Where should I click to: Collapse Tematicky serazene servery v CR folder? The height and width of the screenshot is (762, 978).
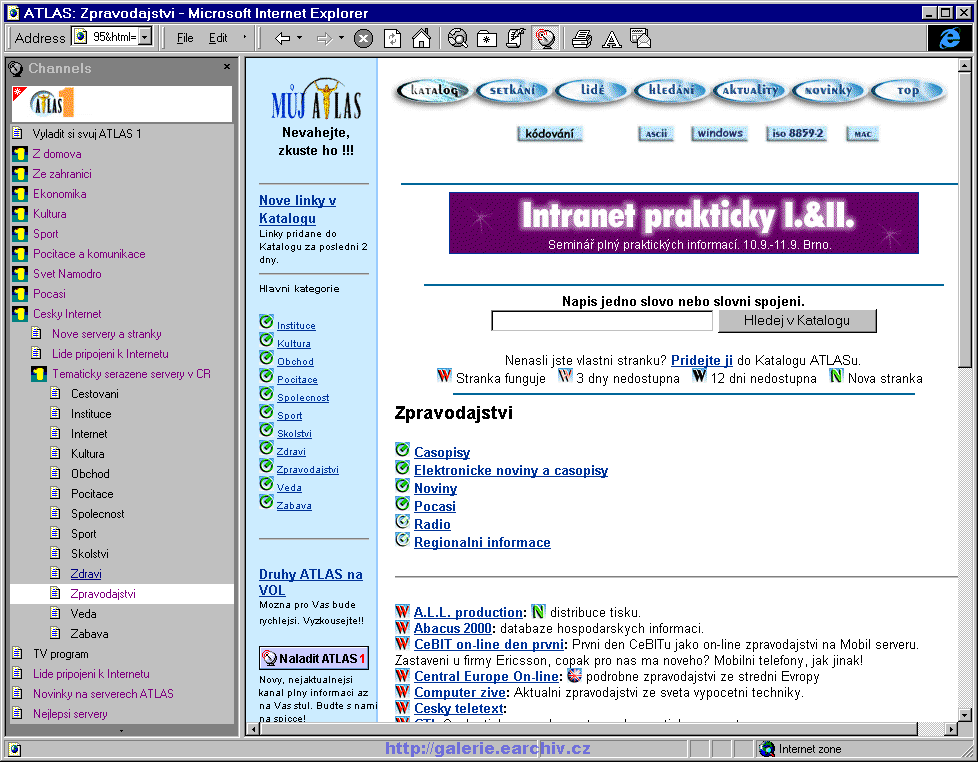pos(39,373)
